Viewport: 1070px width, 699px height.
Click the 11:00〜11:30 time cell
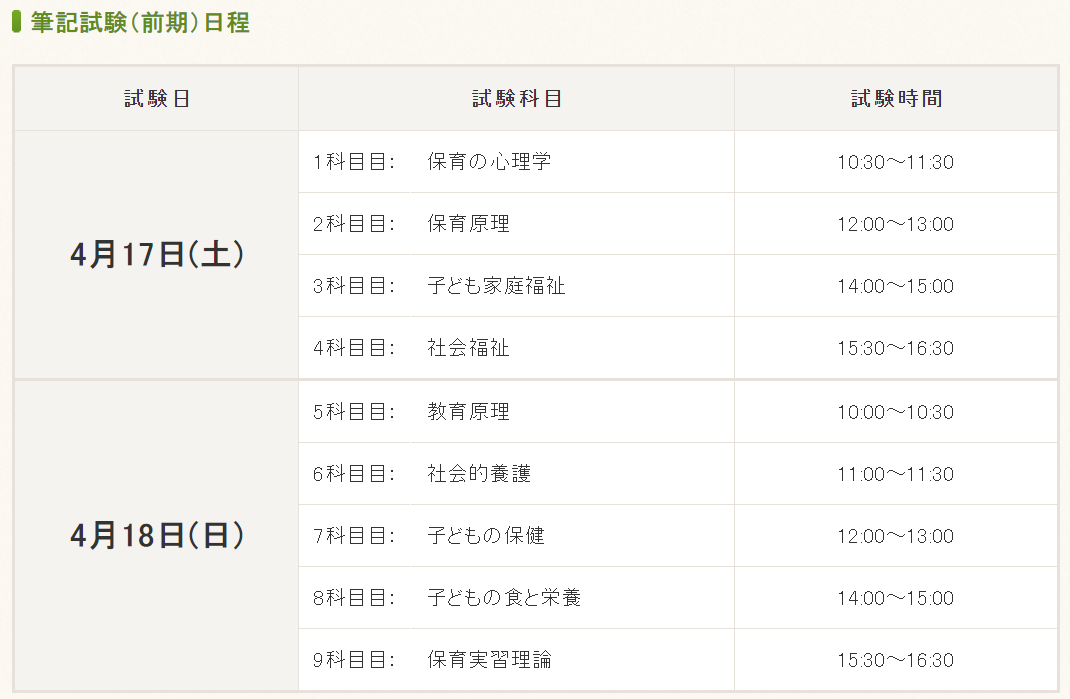click(896, 474)
